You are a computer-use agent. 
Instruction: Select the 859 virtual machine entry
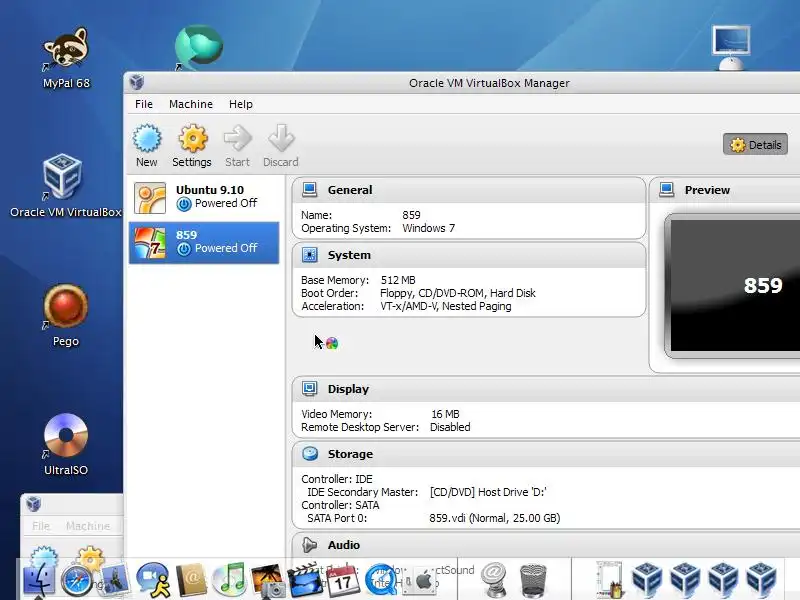point(204,243)
